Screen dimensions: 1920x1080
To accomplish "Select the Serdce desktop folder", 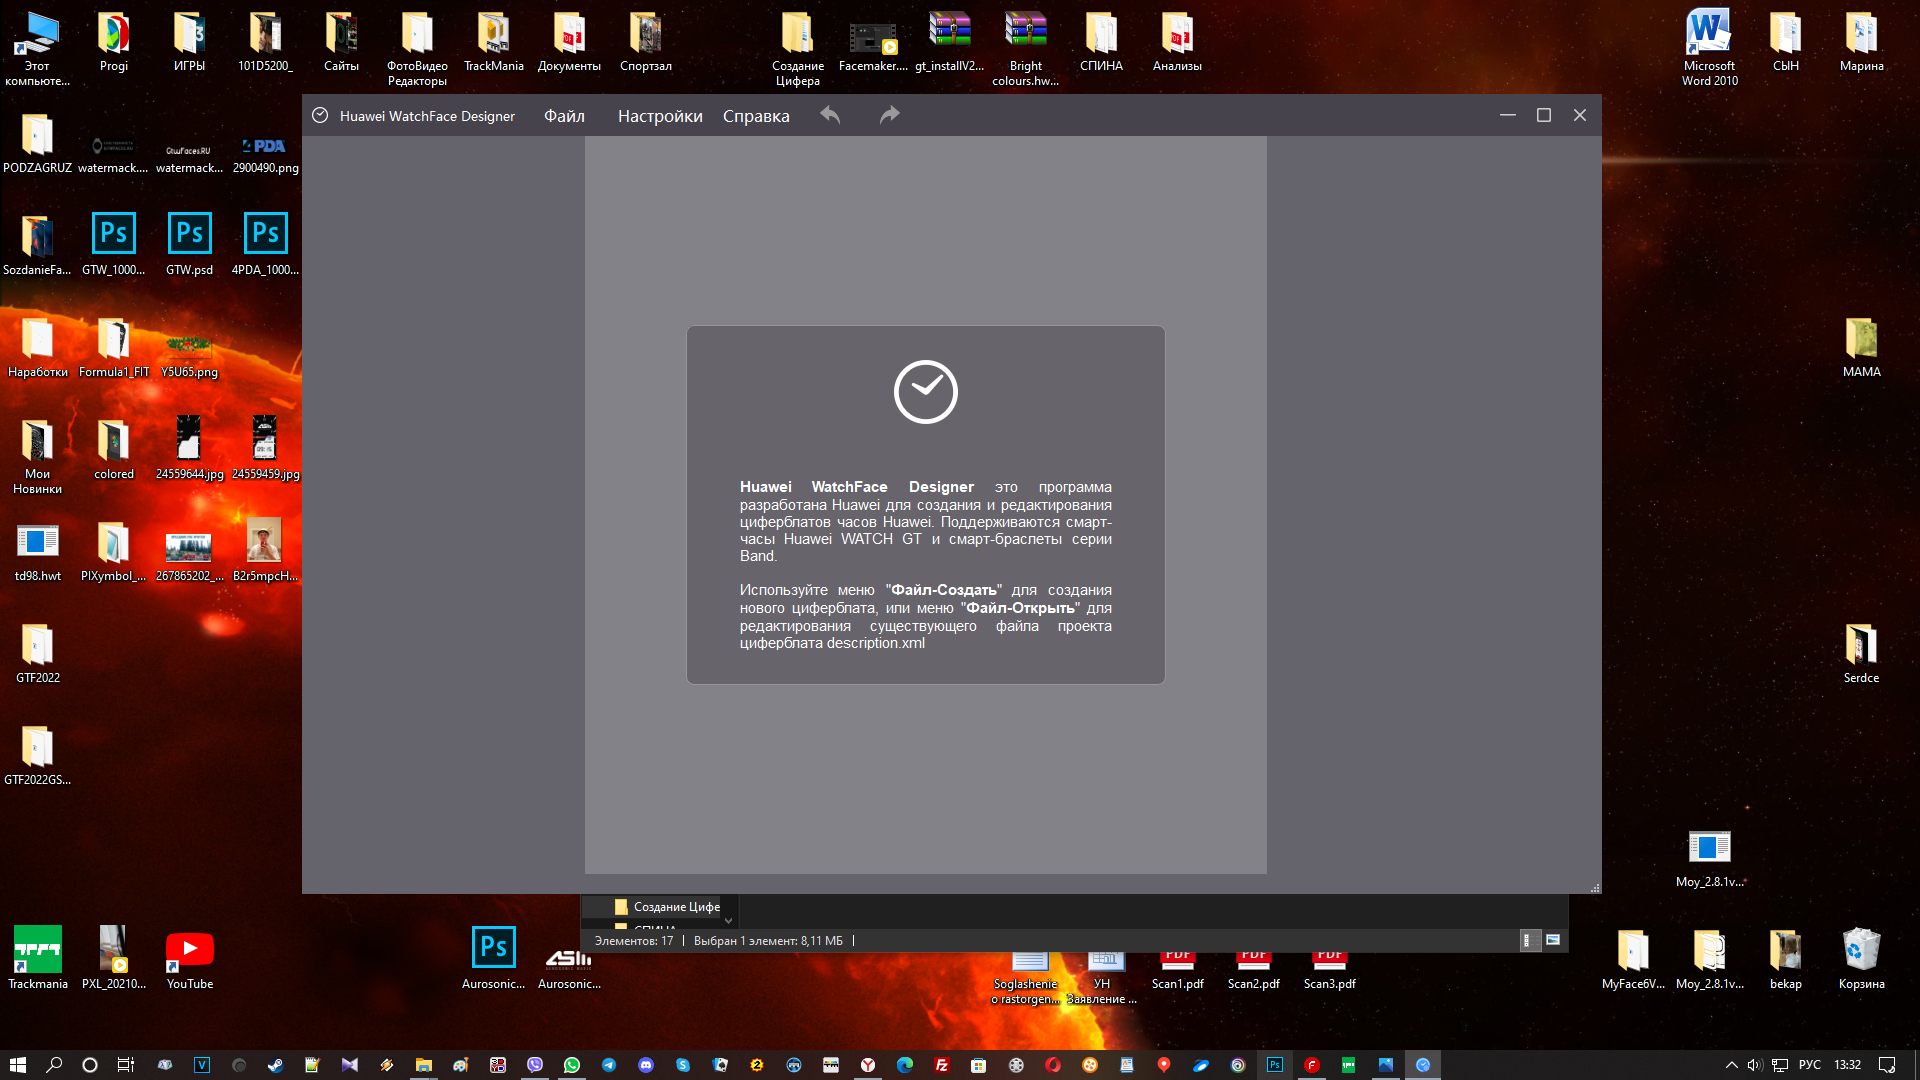I will click(x=1861, y=652).
